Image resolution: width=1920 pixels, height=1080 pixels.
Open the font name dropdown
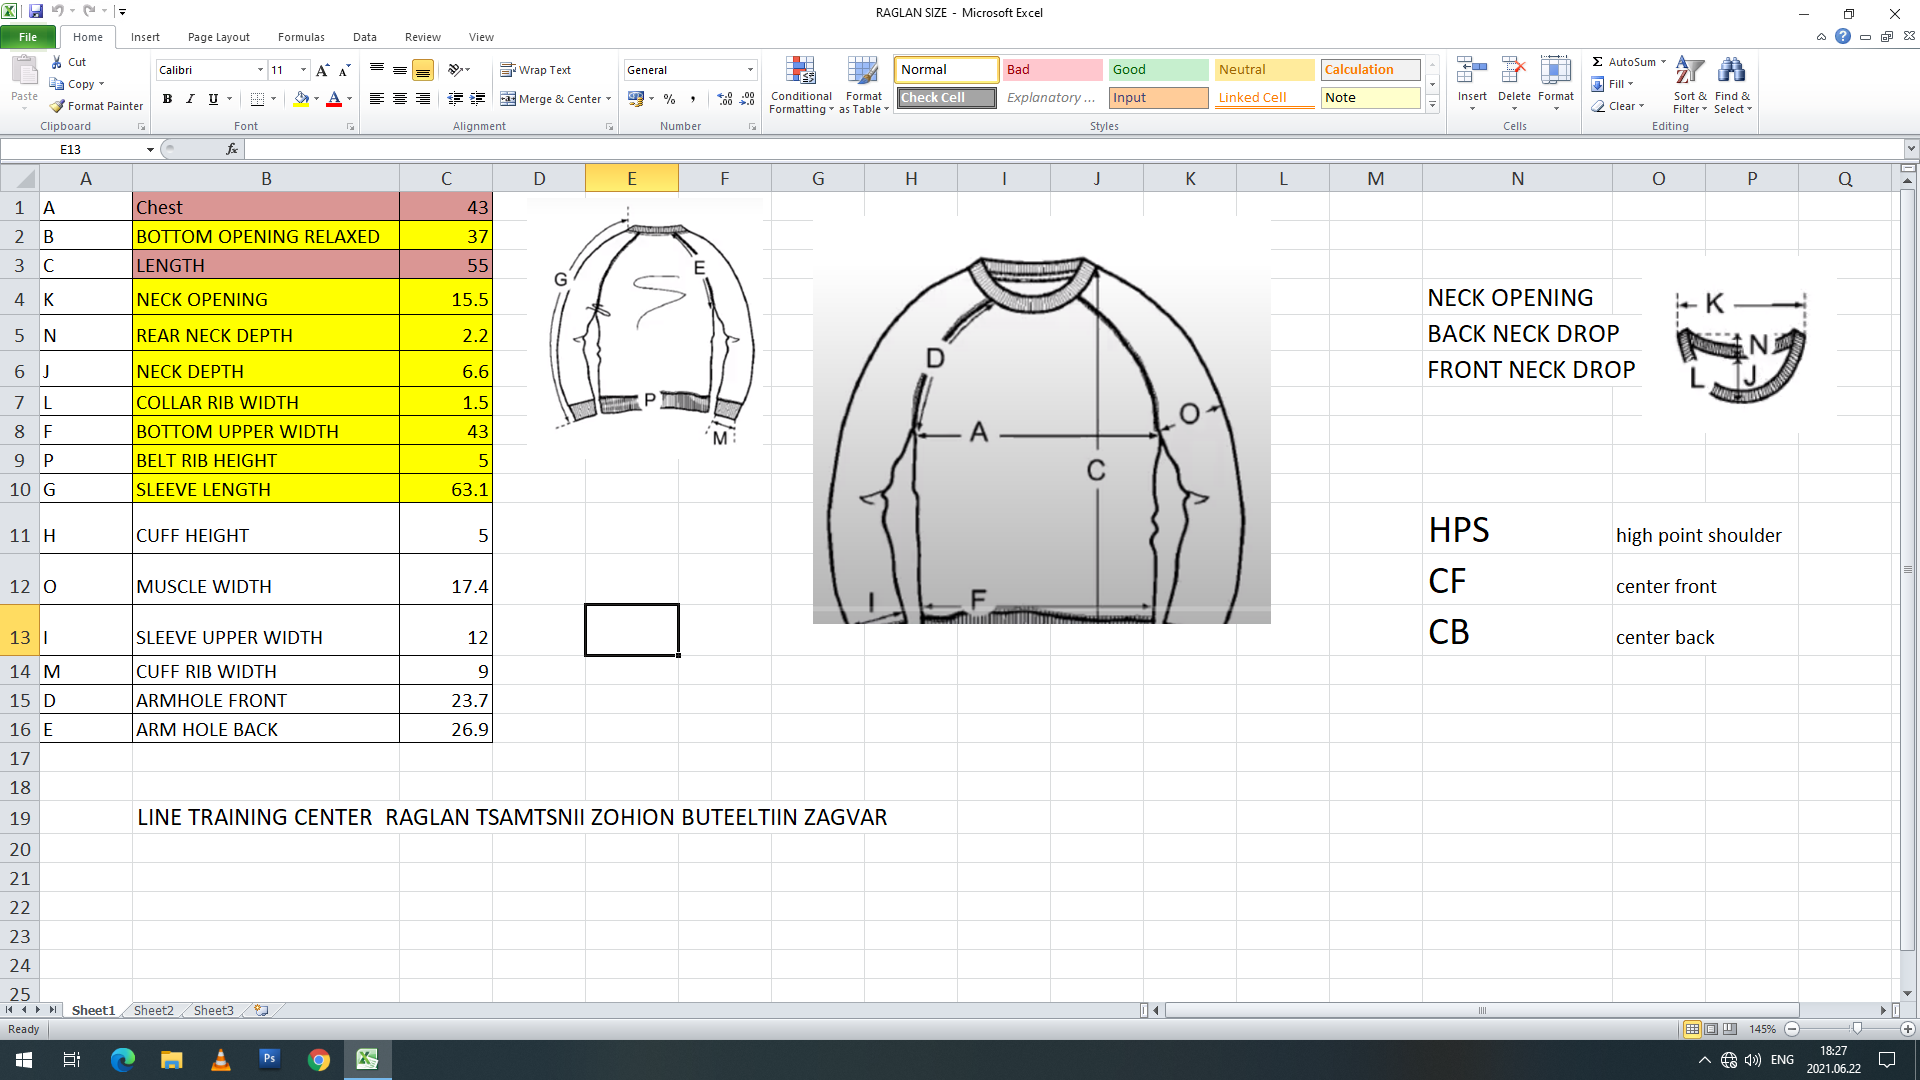coord(260,70)
